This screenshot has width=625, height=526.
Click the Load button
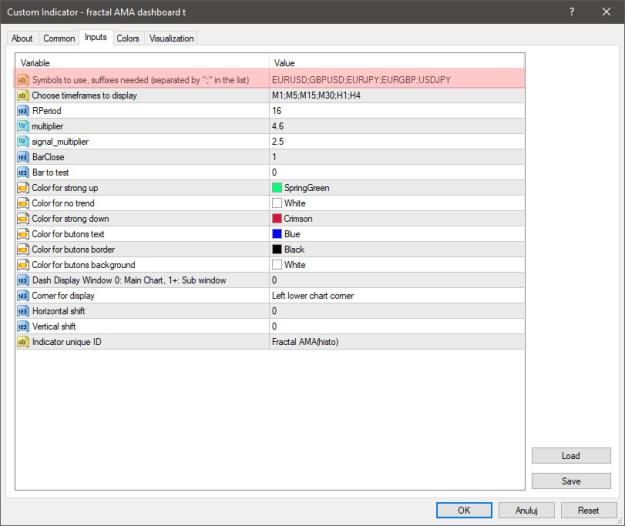point(571,455)
